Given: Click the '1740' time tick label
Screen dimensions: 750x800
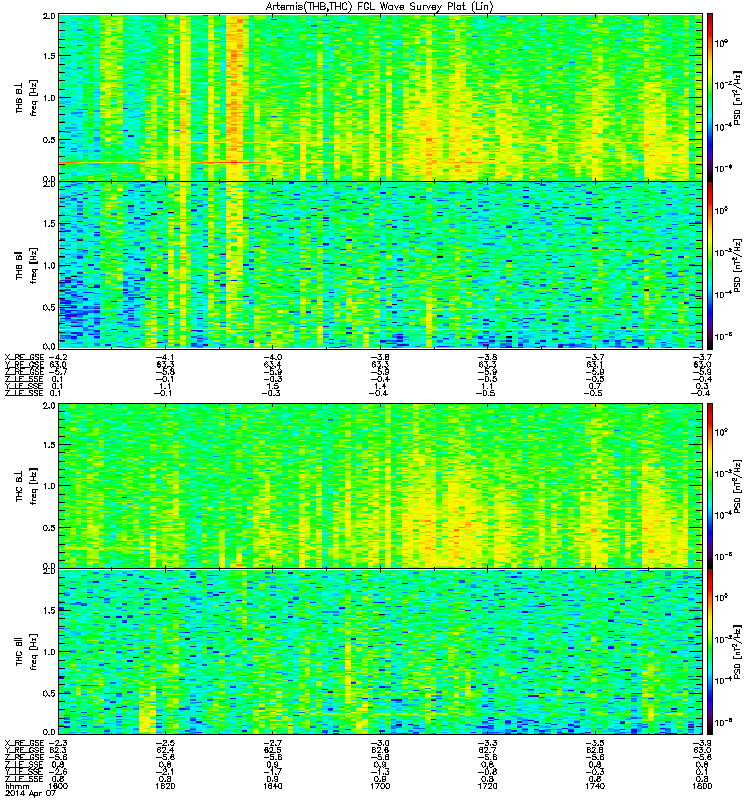Looking at the screenshot, I should [x=595, y=786].
